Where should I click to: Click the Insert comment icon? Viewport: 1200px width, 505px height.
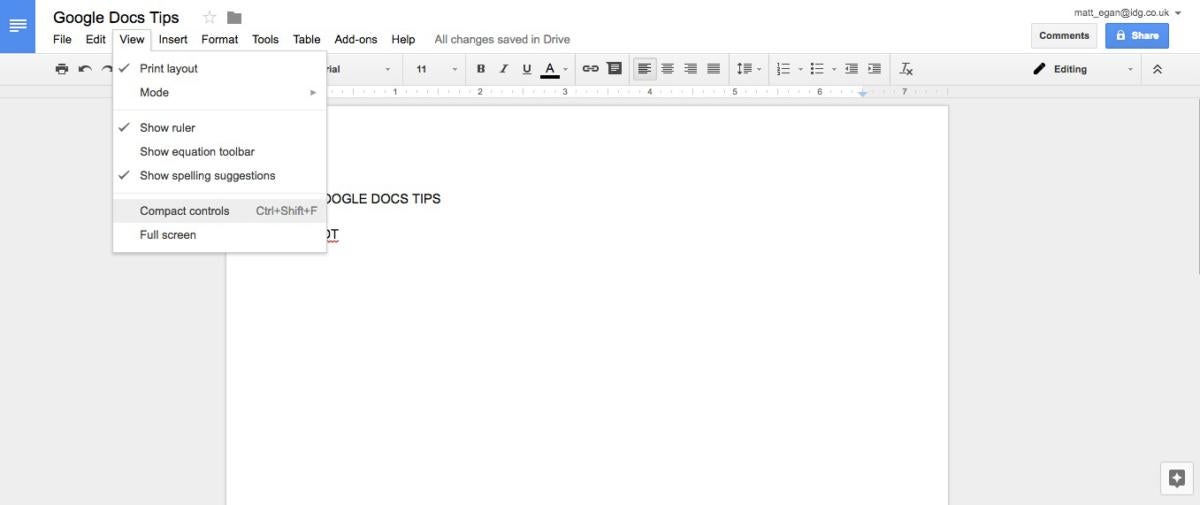pyautogui.click(x=614, y=69)
